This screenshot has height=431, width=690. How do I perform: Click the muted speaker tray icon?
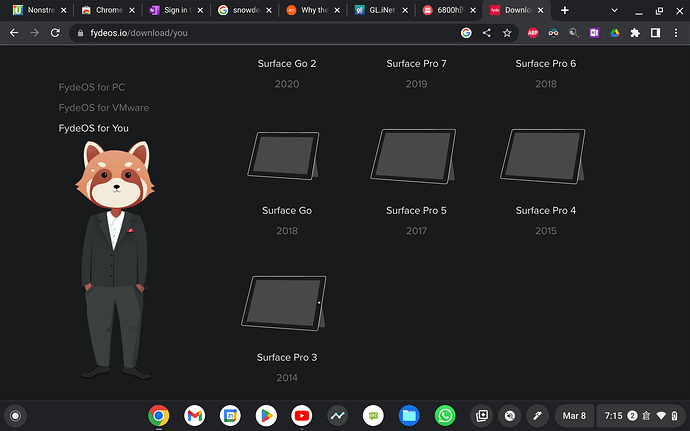pos(510,416)
